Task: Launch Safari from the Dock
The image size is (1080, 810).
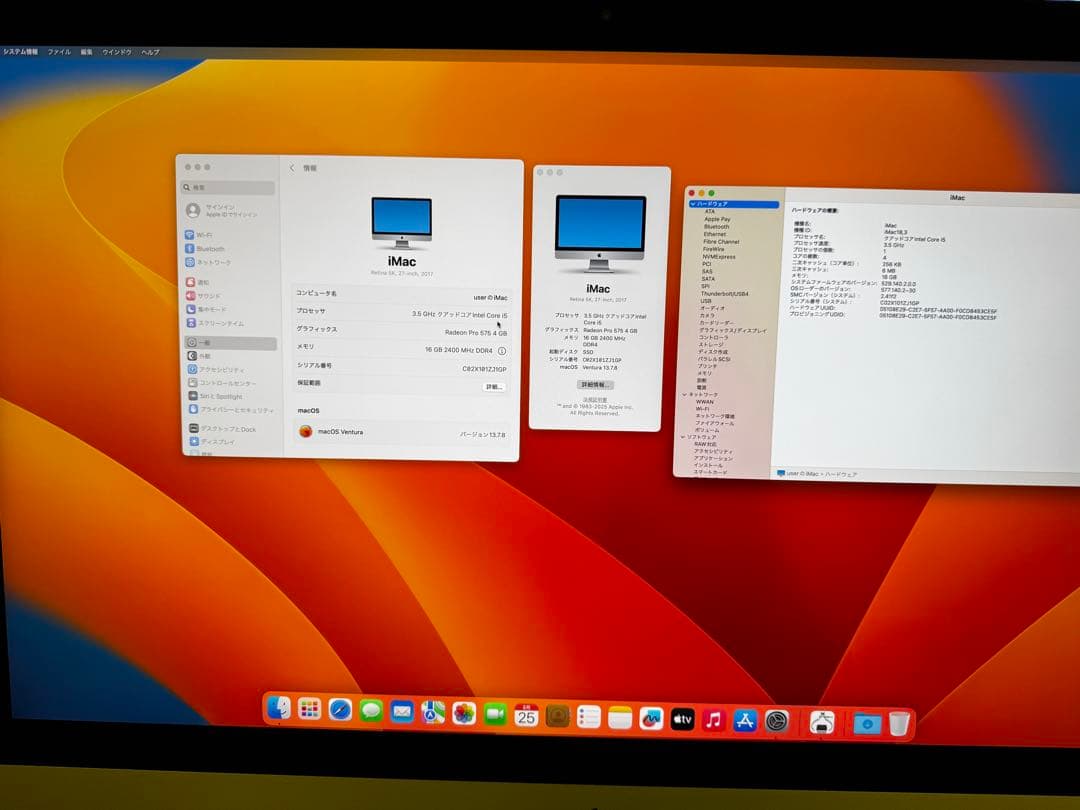Action: pyautogui.click(x=340, y=710)
